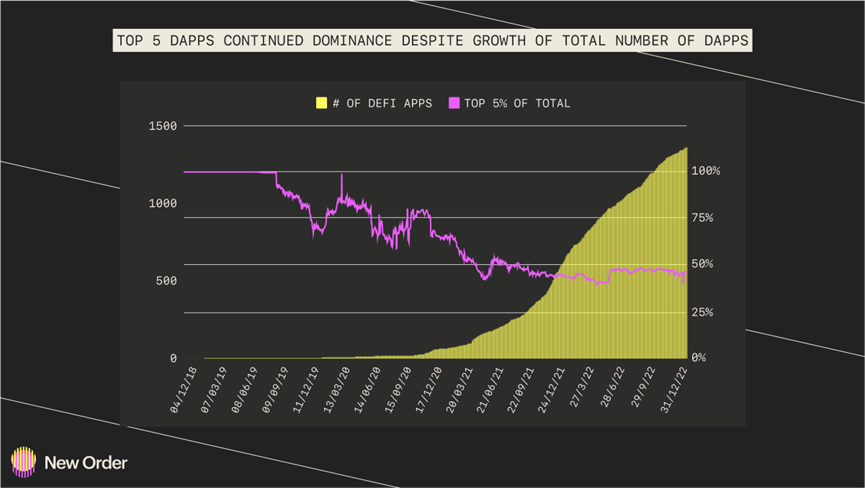Viewport: 865px width, 488px height.
Task: Toggle the TOP 5% OF TOTAL legend label
Action: click(x=517, y=104)
